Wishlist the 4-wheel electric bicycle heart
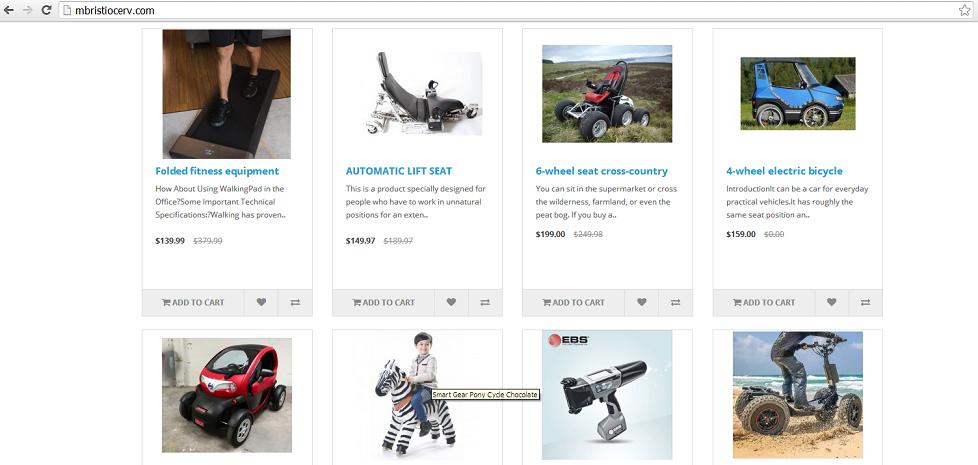Viewport: 978px width, 465px height. pyautogui.click(x=831, y=302)
